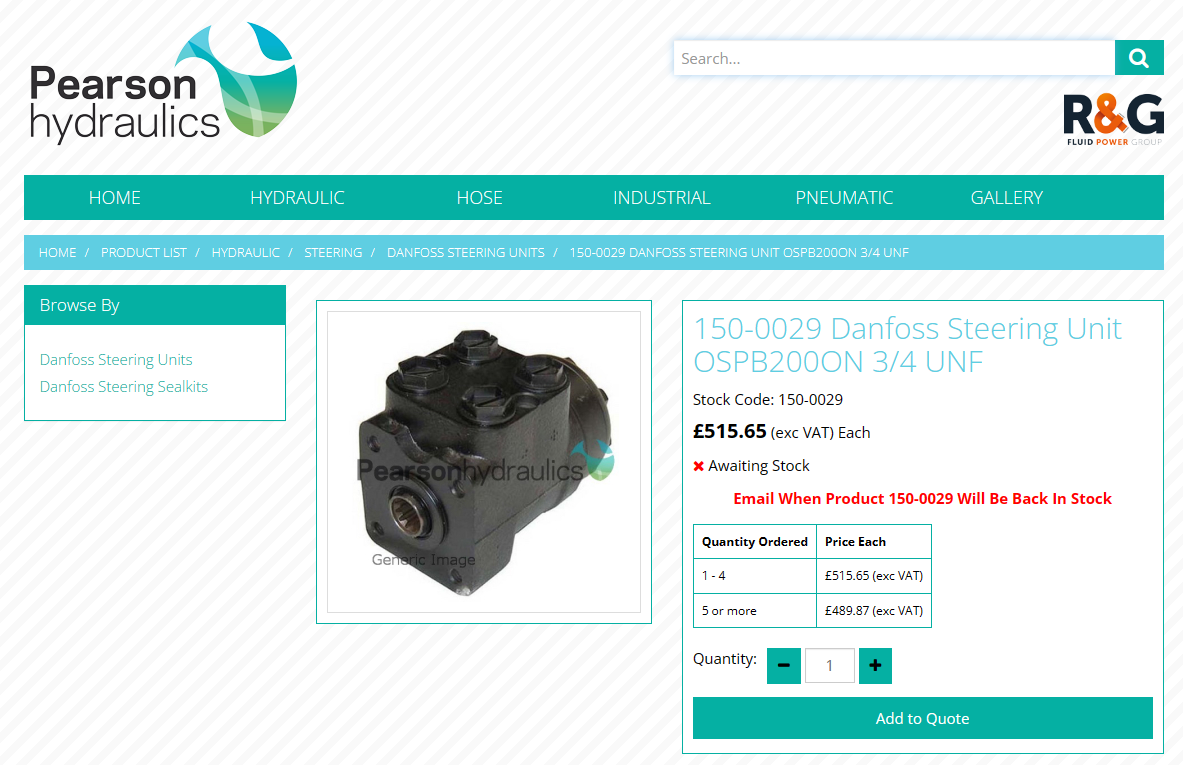The height and width of the screenshot is (765, 1183).
Task: Click the search magnifier icon button
Action: pos(1138,58)
